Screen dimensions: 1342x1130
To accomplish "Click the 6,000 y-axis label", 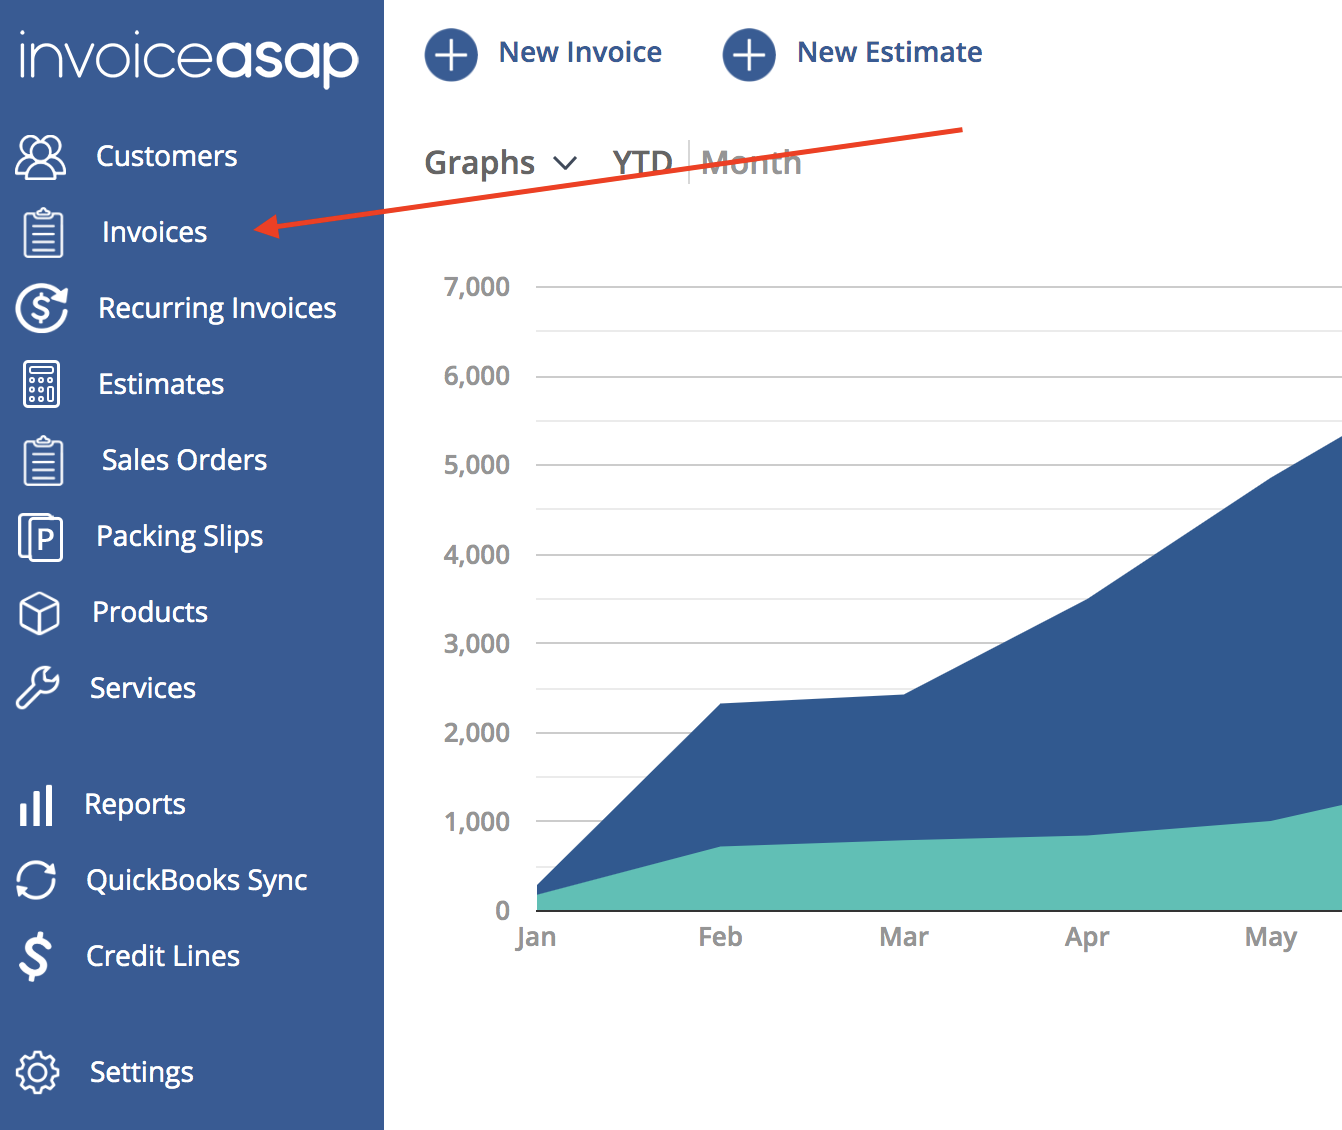I will (477, 376).
